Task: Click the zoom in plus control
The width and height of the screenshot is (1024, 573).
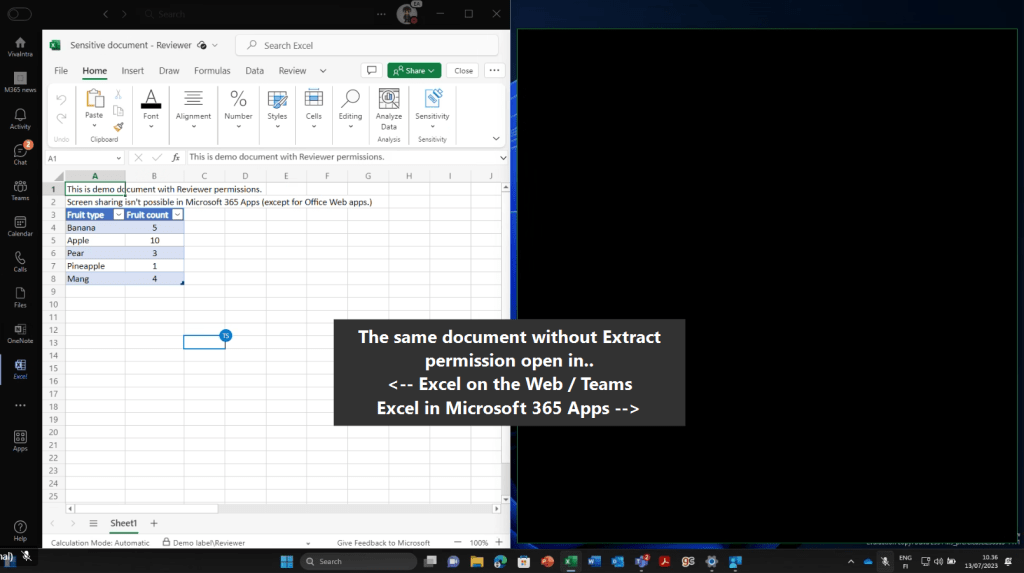Action: 499,543
